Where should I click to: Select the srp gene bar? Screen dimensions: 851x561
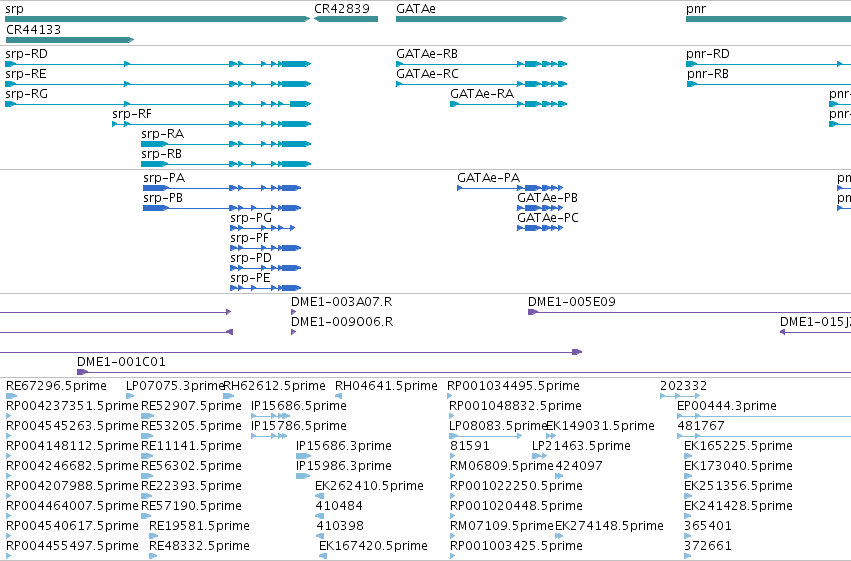[x=157, y=19]
